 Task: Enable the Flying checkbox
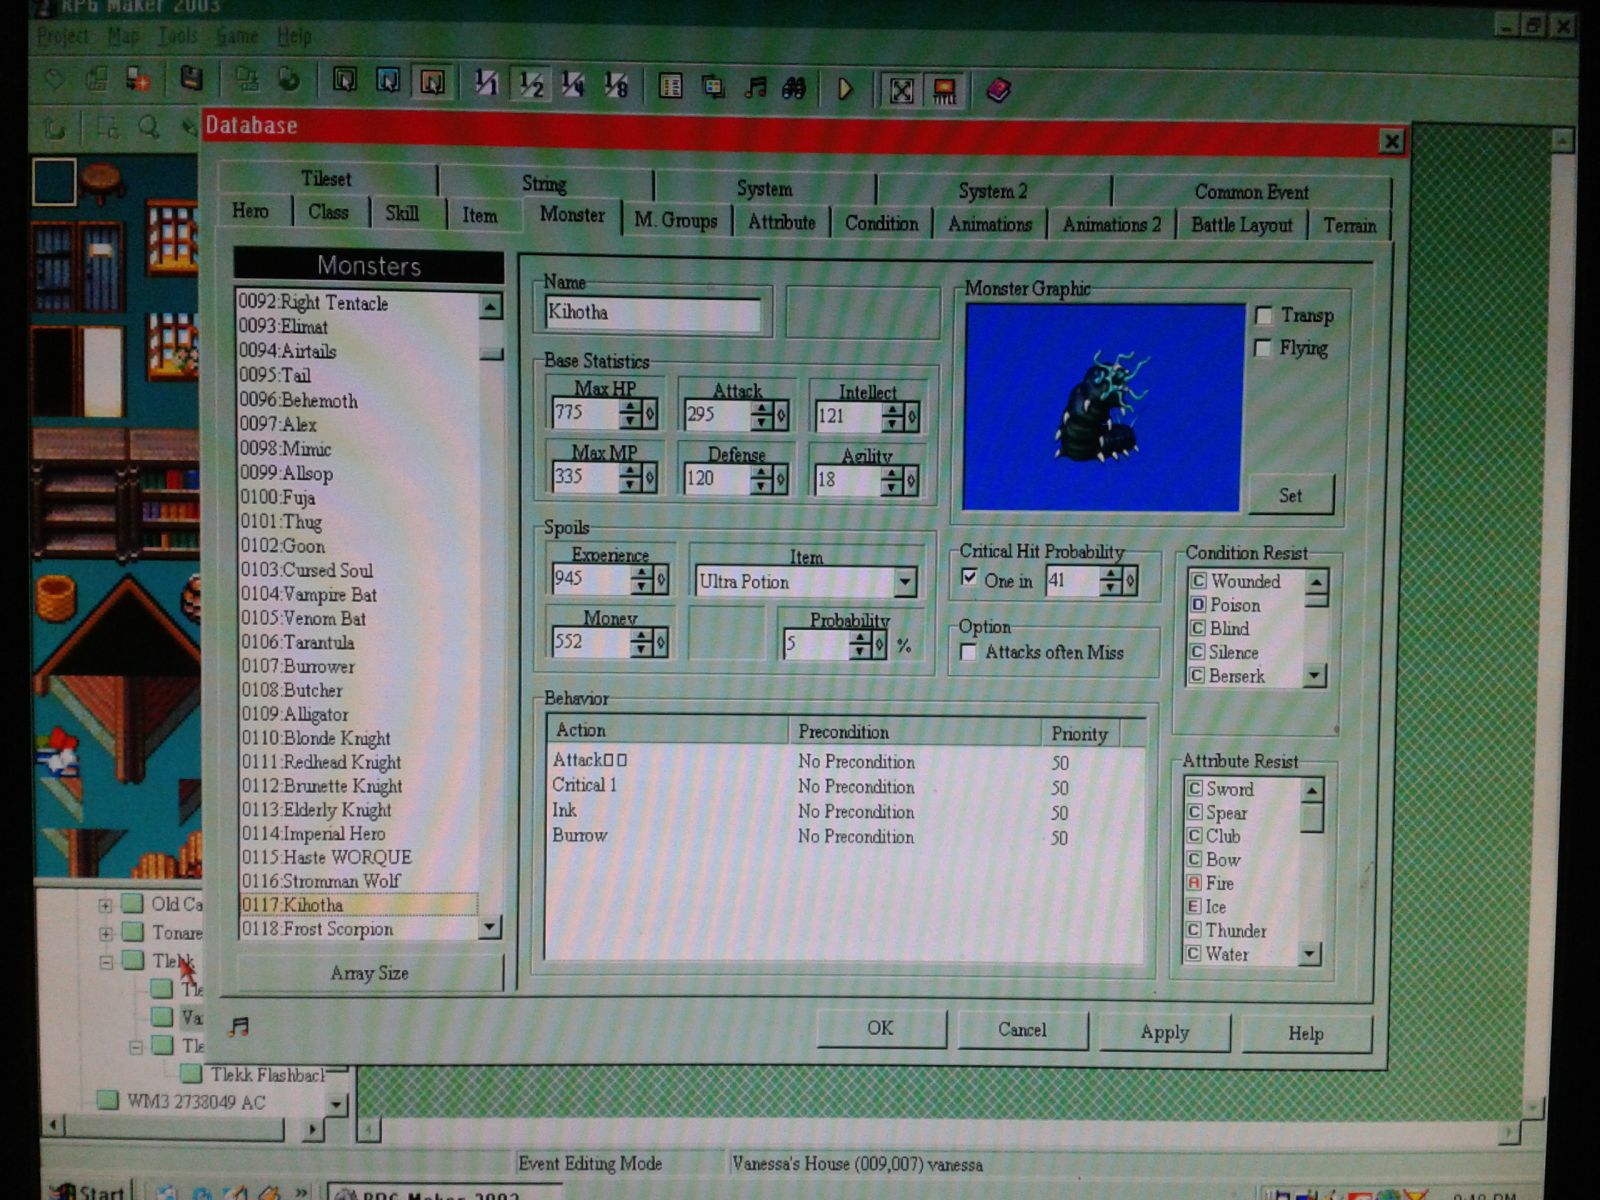coord(1263,348)
